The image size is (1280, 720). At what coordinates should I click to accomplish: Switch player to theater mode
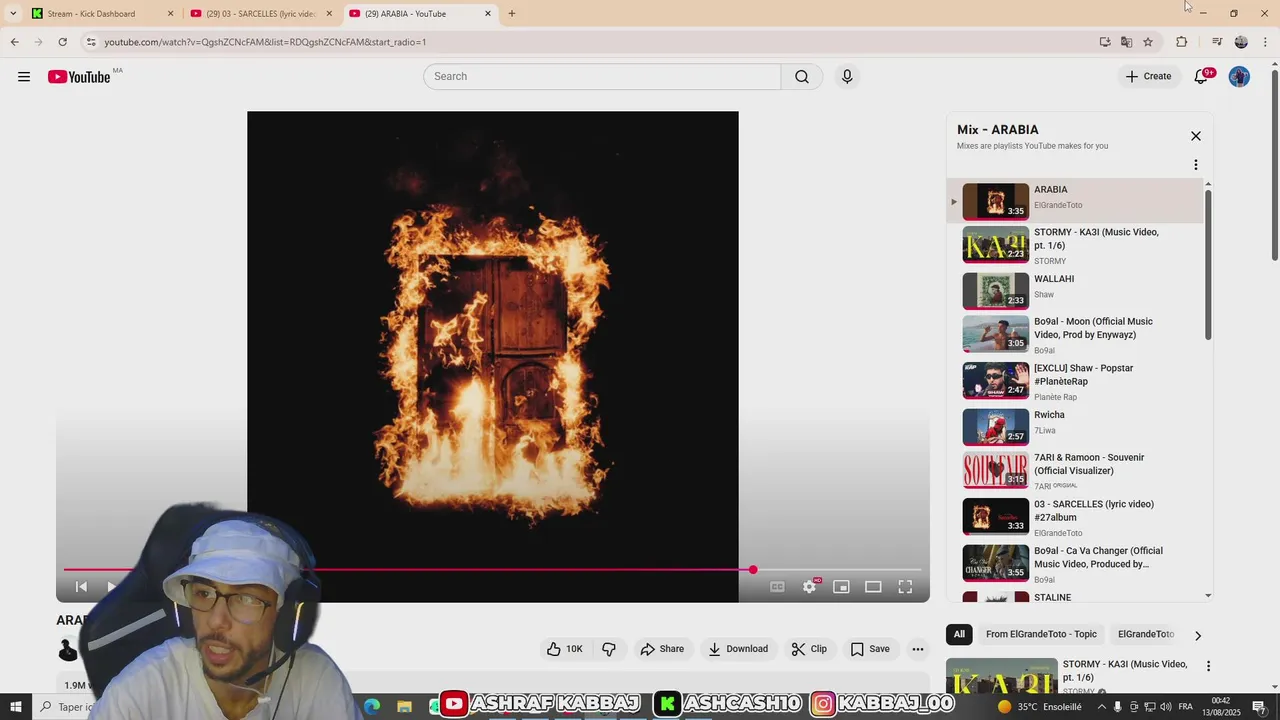coord(873,587)
